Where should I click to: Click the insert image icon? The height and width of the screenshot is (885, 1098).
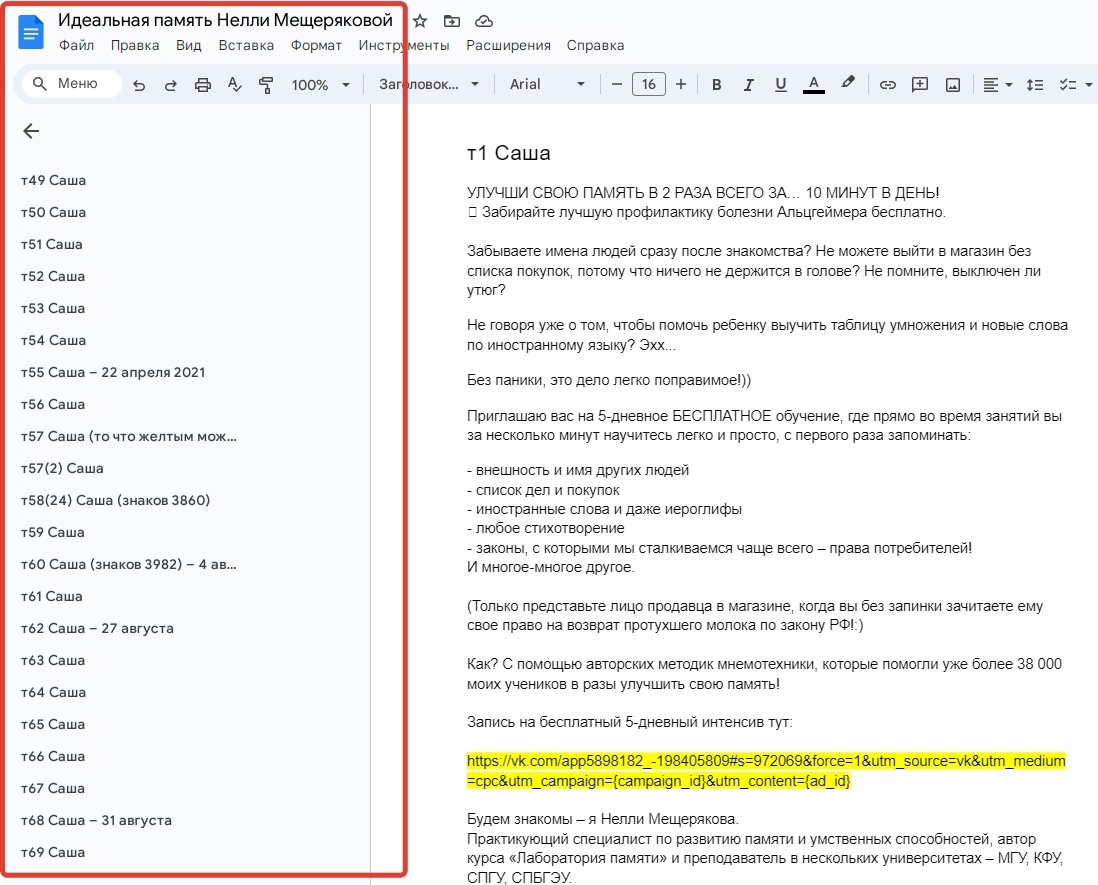pyautogui.click(x=953, y=85)
